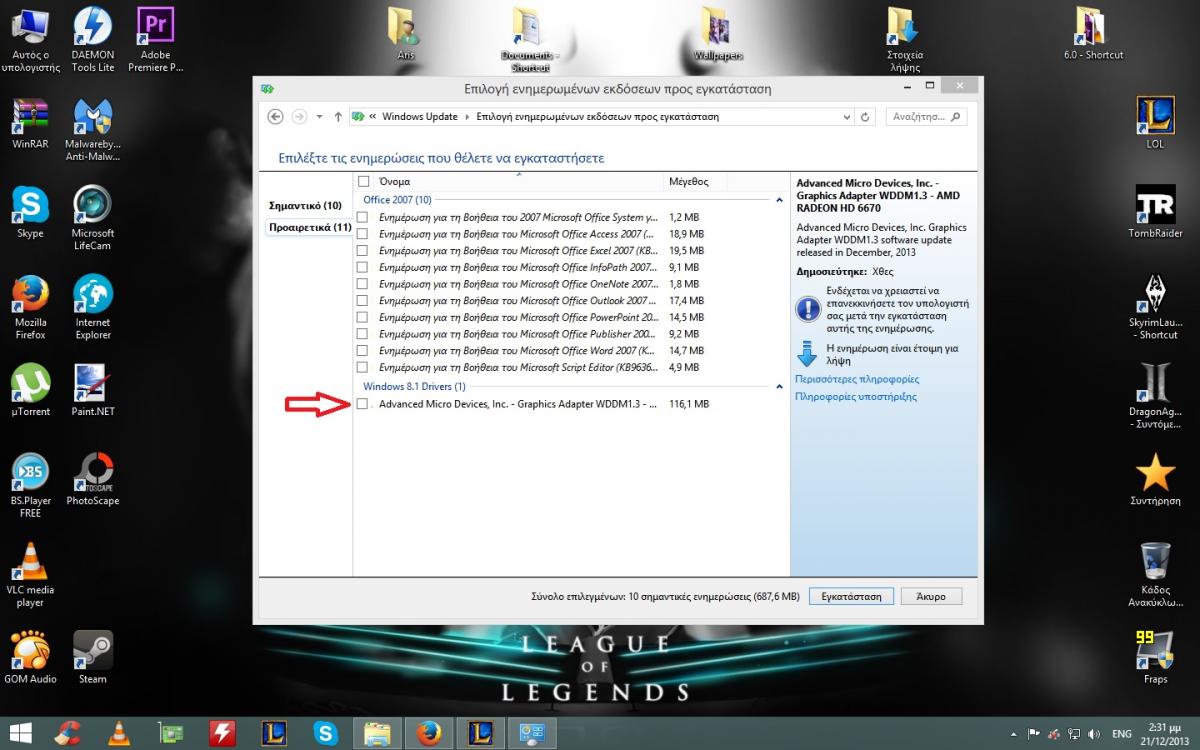Open PhotoScape desktop icon
1200x750 pixels.
pyautogui.click(x=92, y=480)
